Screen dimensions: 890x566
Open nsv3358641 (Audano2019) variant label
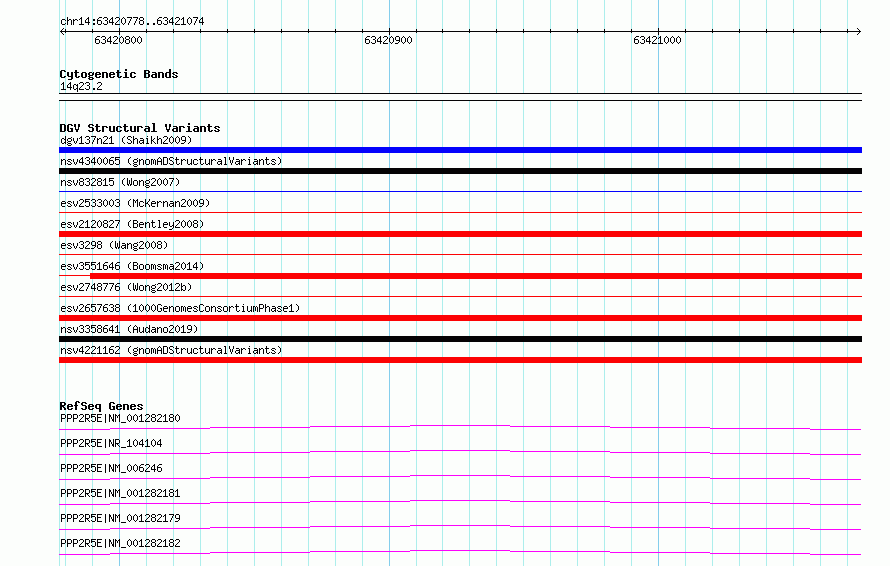click(x=129, y=329)
